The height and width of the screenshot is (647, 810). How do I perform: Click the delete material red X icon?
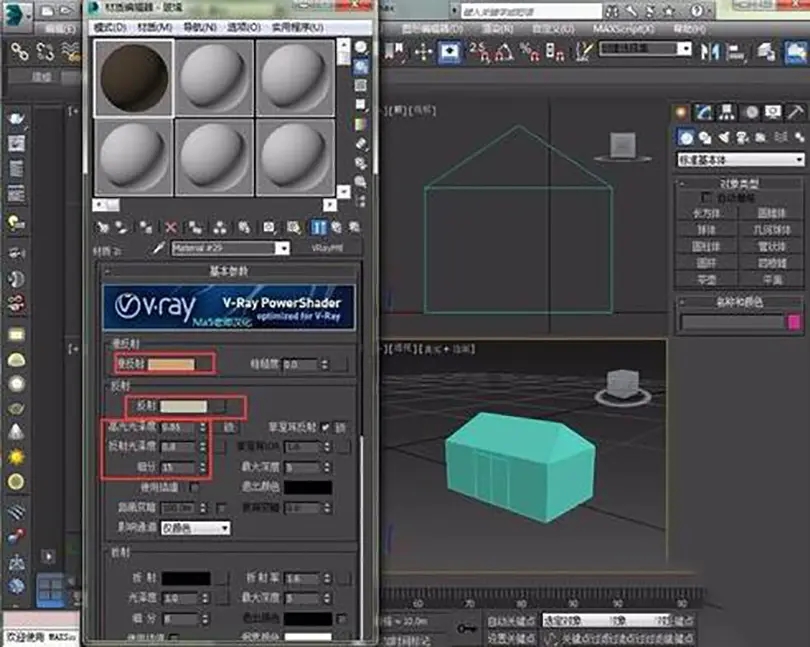click(x=171, y=227)
